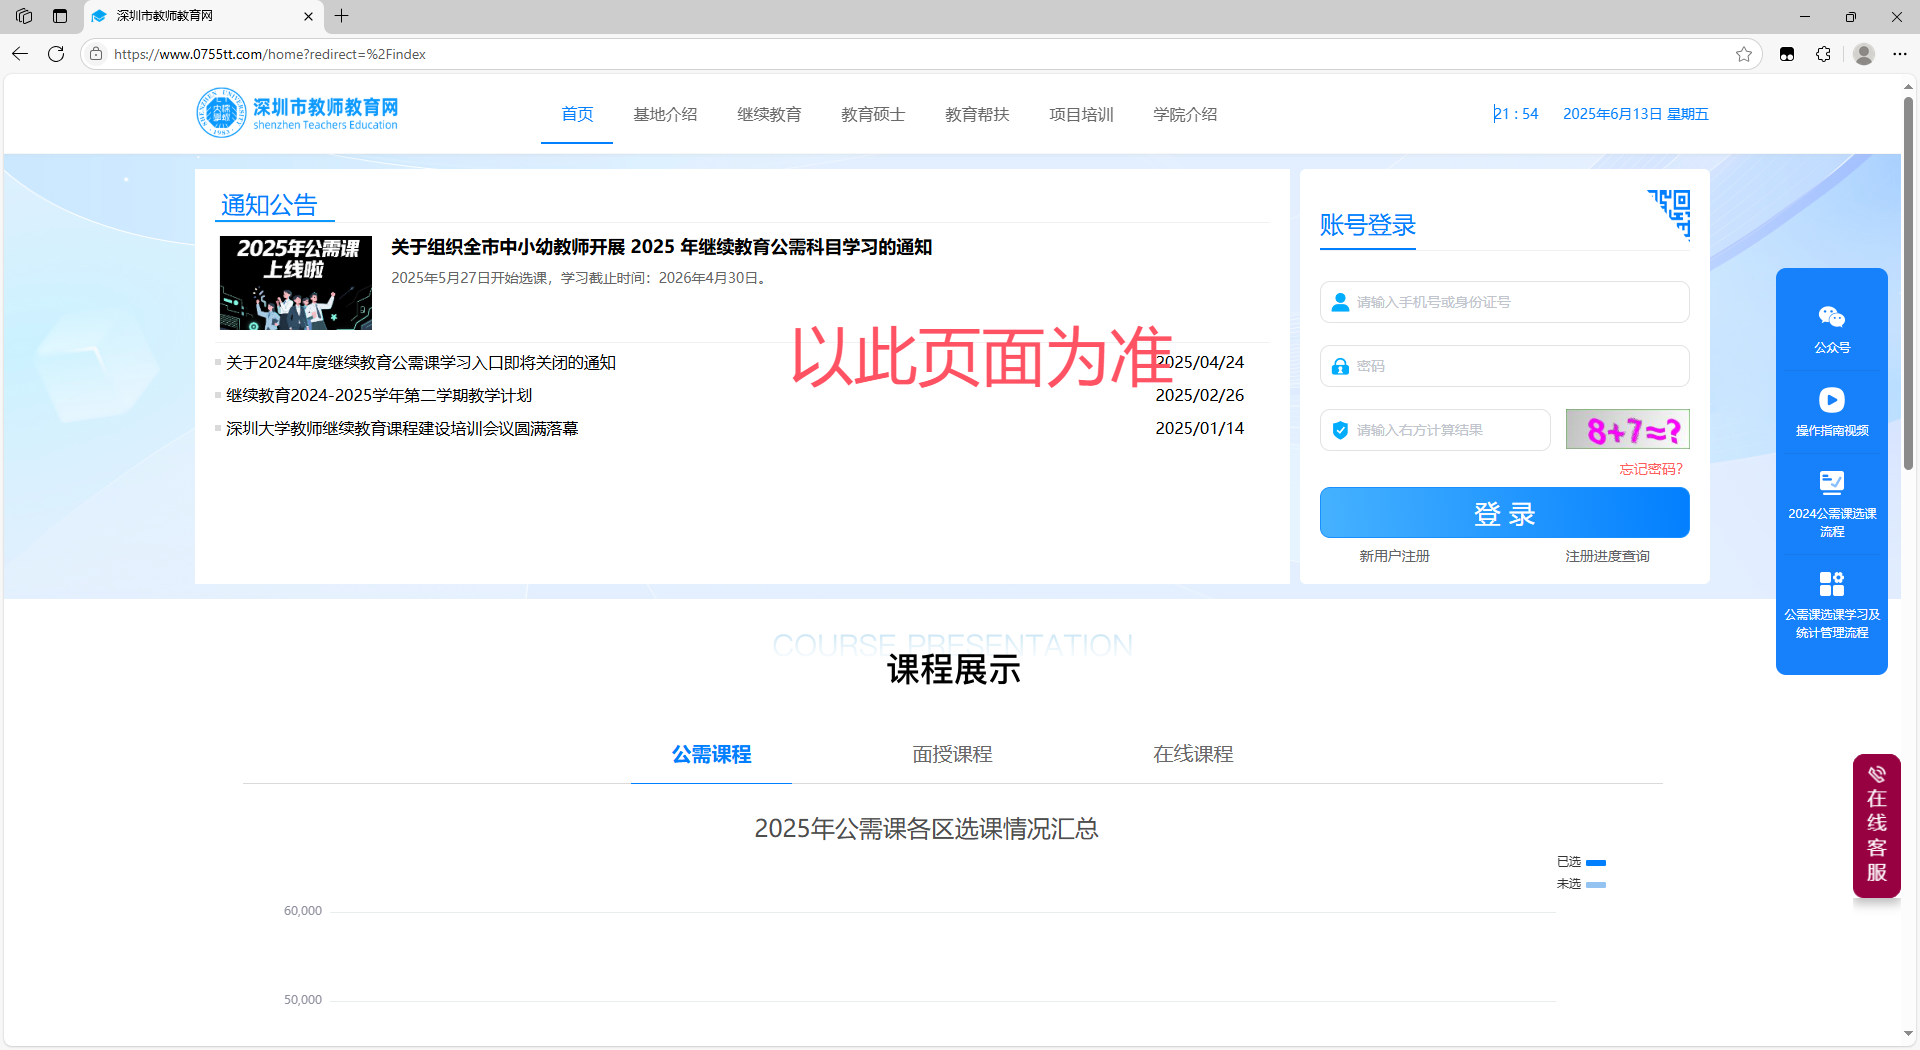The height and width of the screenshot is (1050, 1920).
Task: Favorite this page with the star icon
Action: 1743,54
